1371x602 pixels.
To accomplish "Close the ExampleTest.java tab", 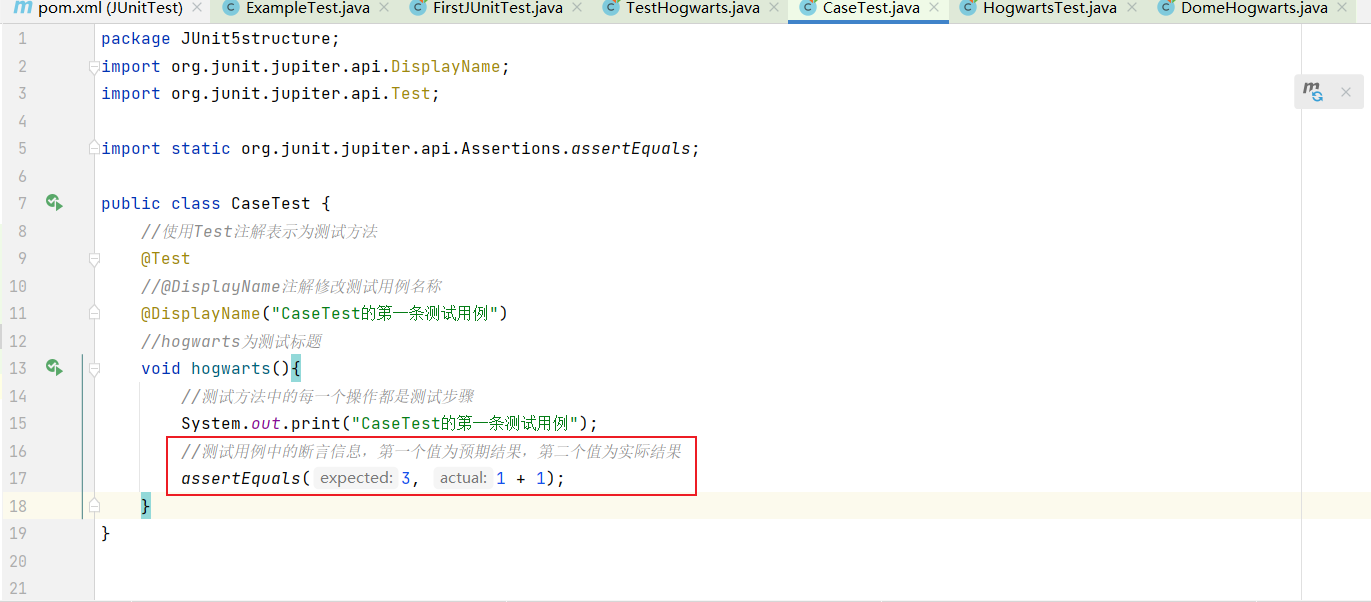I will pos(385,9).
